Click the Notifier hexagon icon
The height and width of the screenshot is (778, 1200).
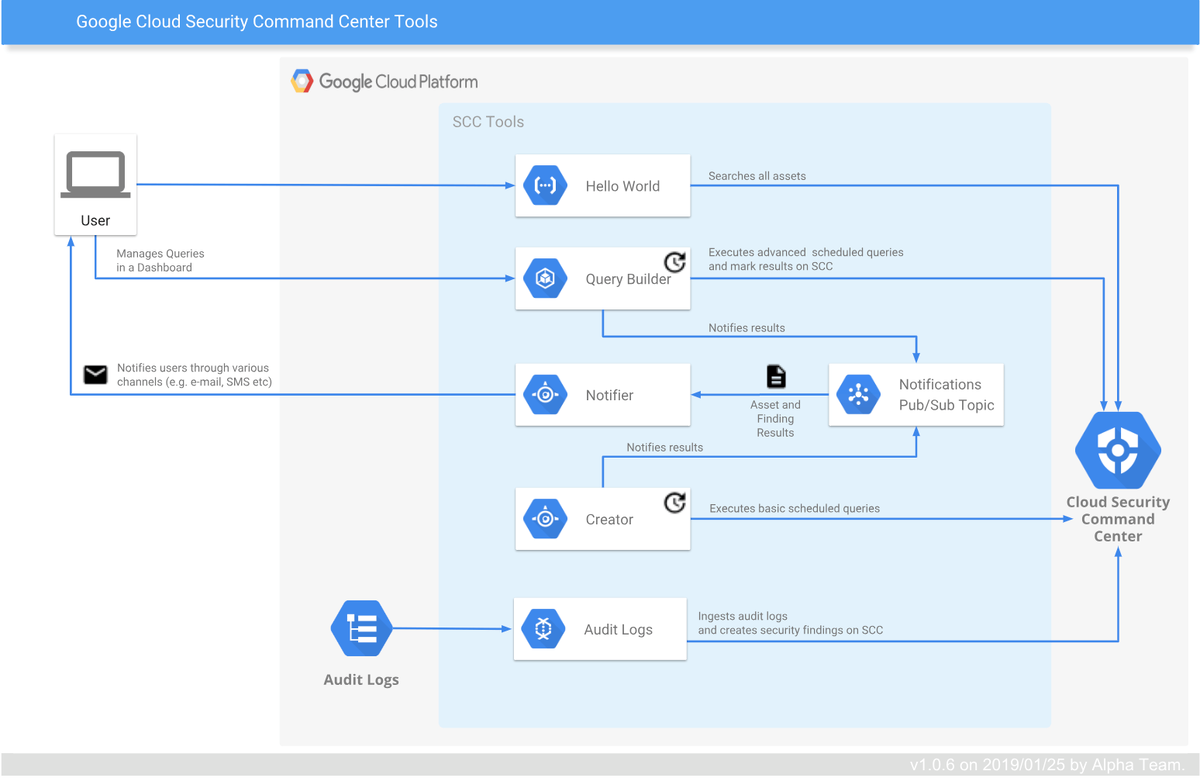click(545, 395)
